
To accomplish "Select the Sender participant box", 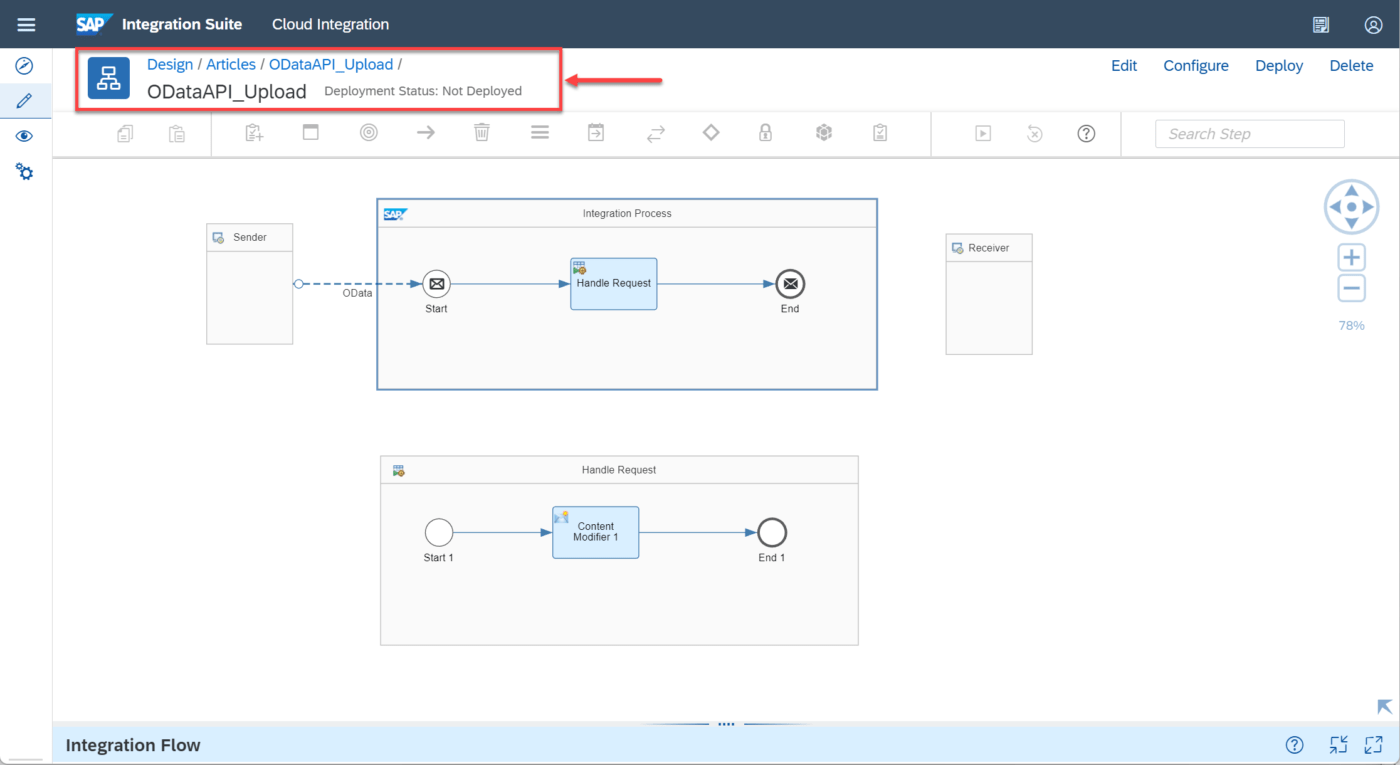I will (x=250, y=284).
